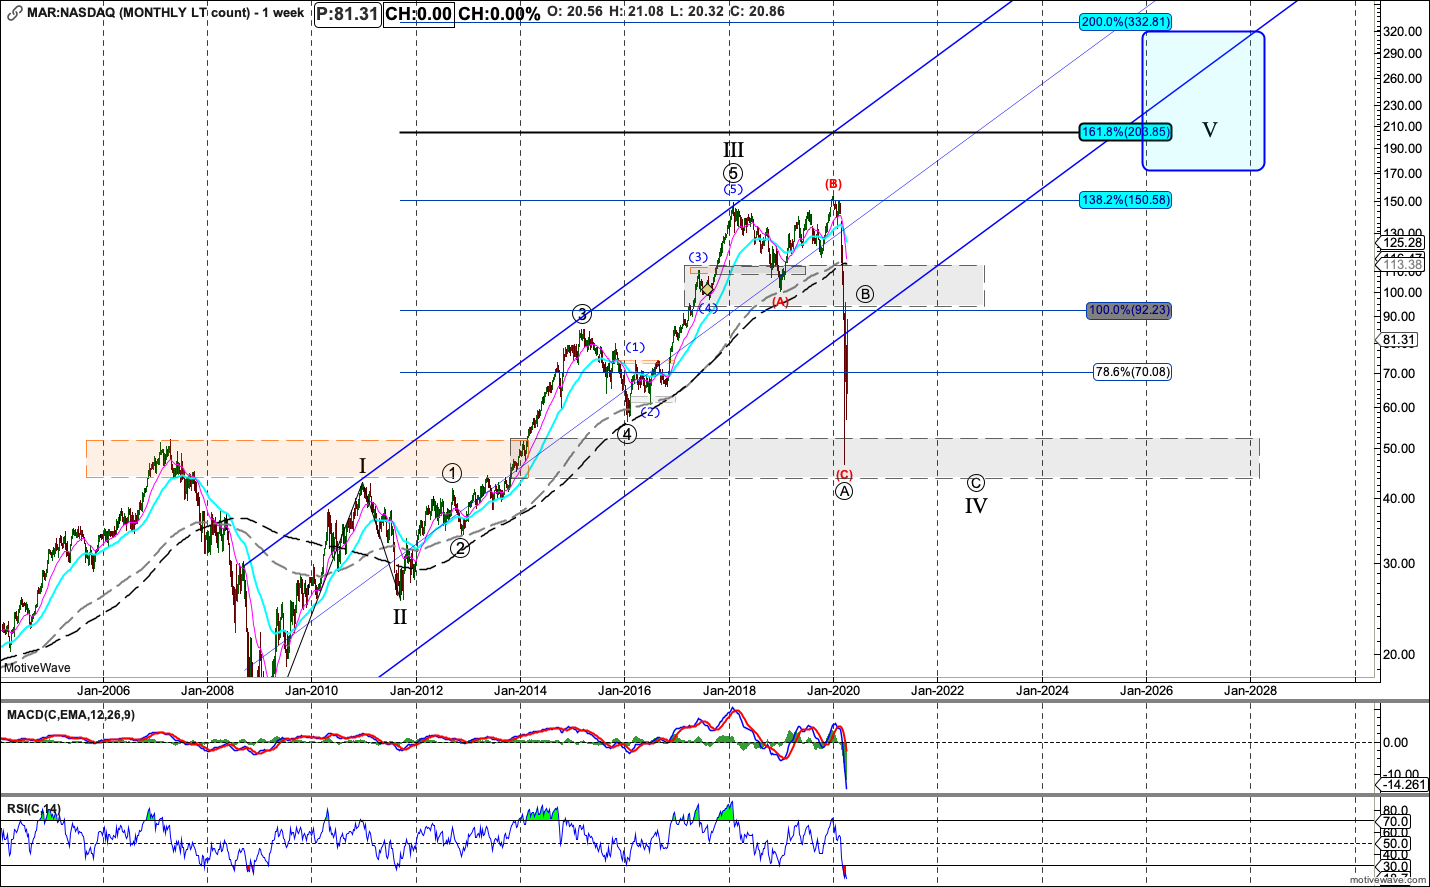Click the Jan-2020 date on time axis
Viewport: 1430px width, 887px height.
click(x=834, y=690)
